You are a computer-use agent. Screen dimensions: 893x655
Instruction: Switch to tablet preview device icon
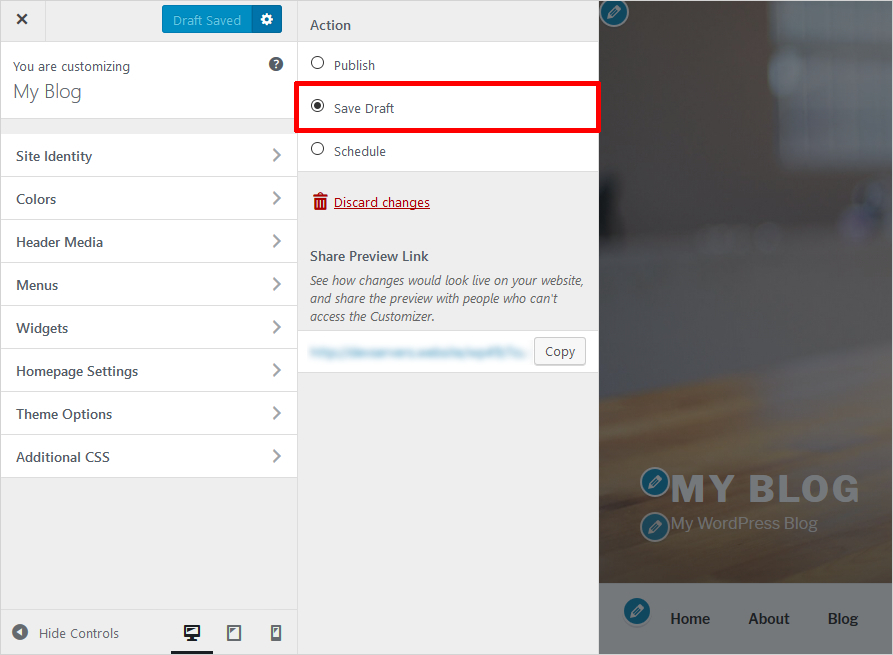pos(234,633)
